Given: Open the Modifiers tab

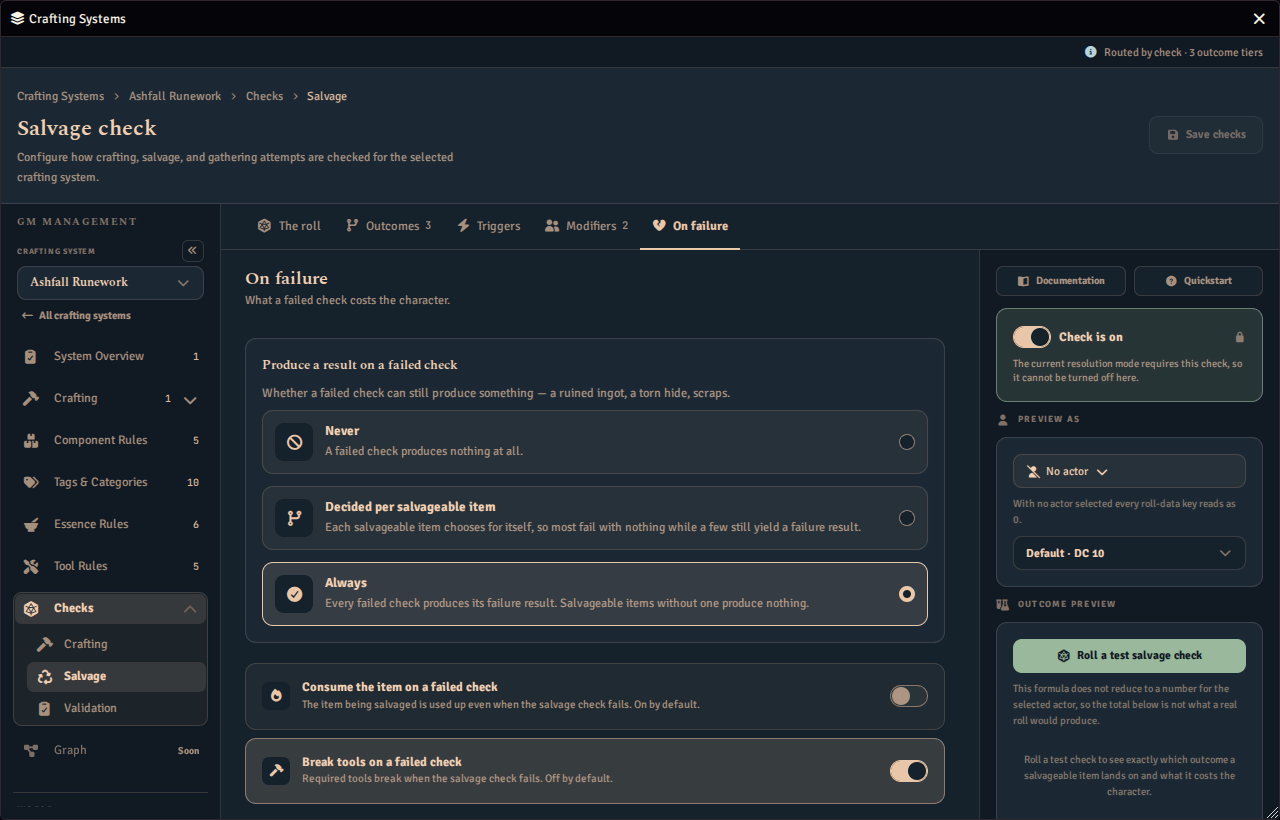Looking at the screenshot, I should [586, 226].
